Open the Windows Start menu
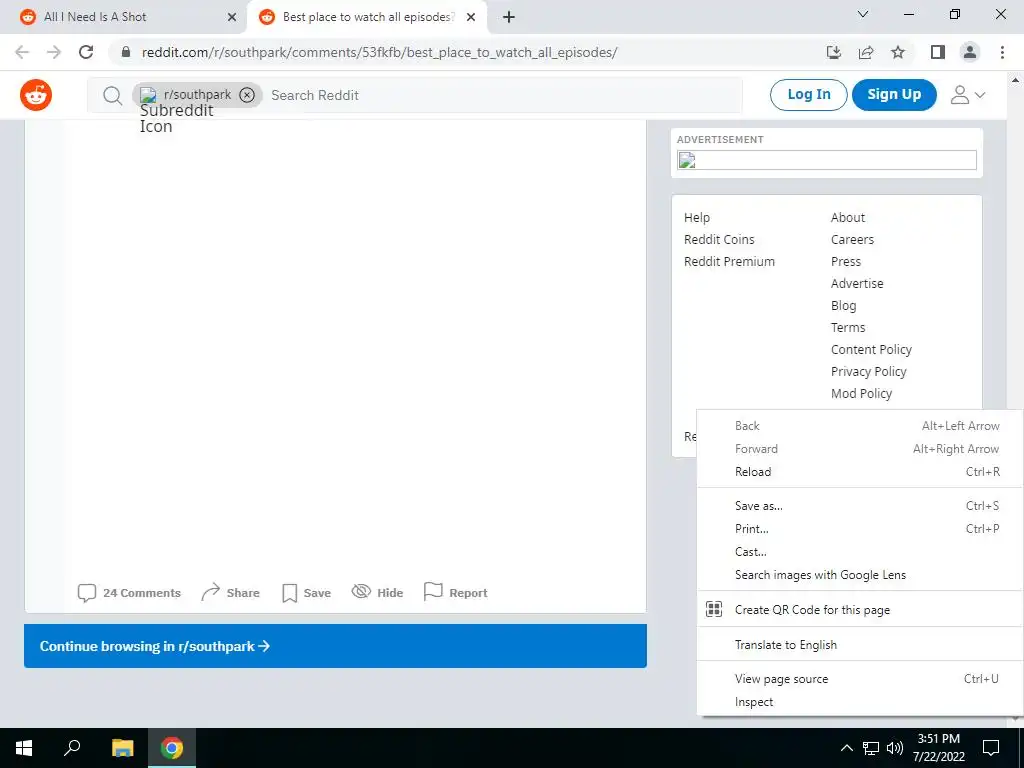This screenshot has height=768, width=1024. tap(24, 748)
